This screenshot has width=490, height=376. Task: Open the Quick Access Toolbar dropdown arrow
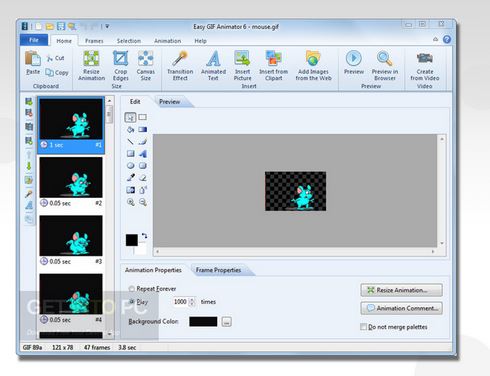pos(107,26)
